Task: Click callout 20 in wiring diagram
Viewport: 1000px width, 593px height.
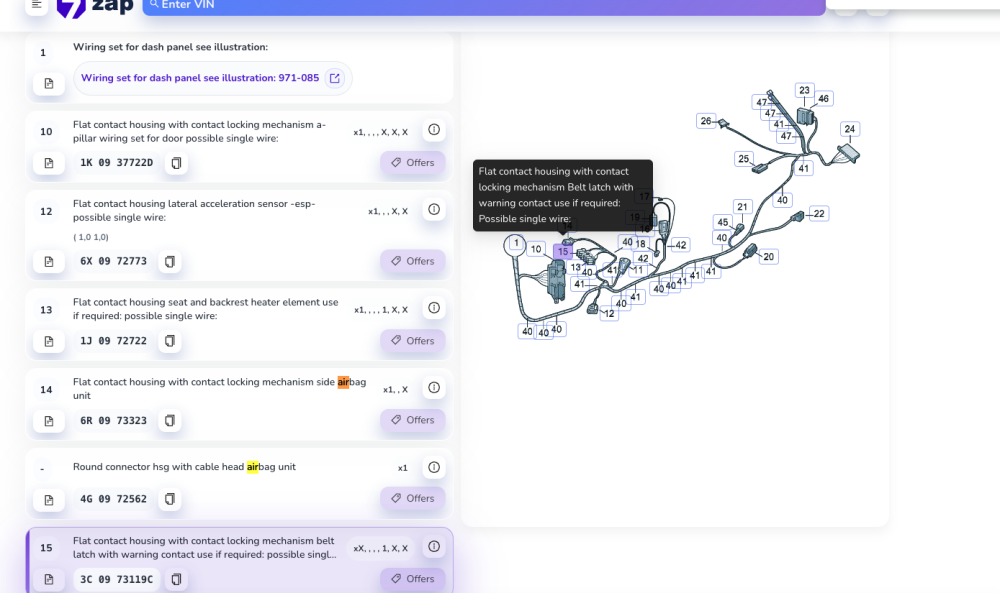Action: (x=768, y=257)
